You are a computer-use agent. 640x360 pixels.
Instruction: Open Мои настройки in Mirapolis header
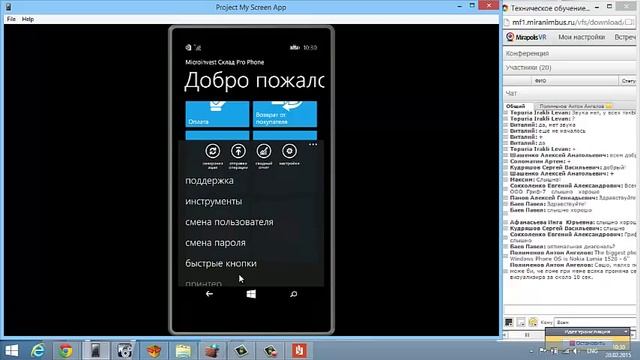coord(581,37)
